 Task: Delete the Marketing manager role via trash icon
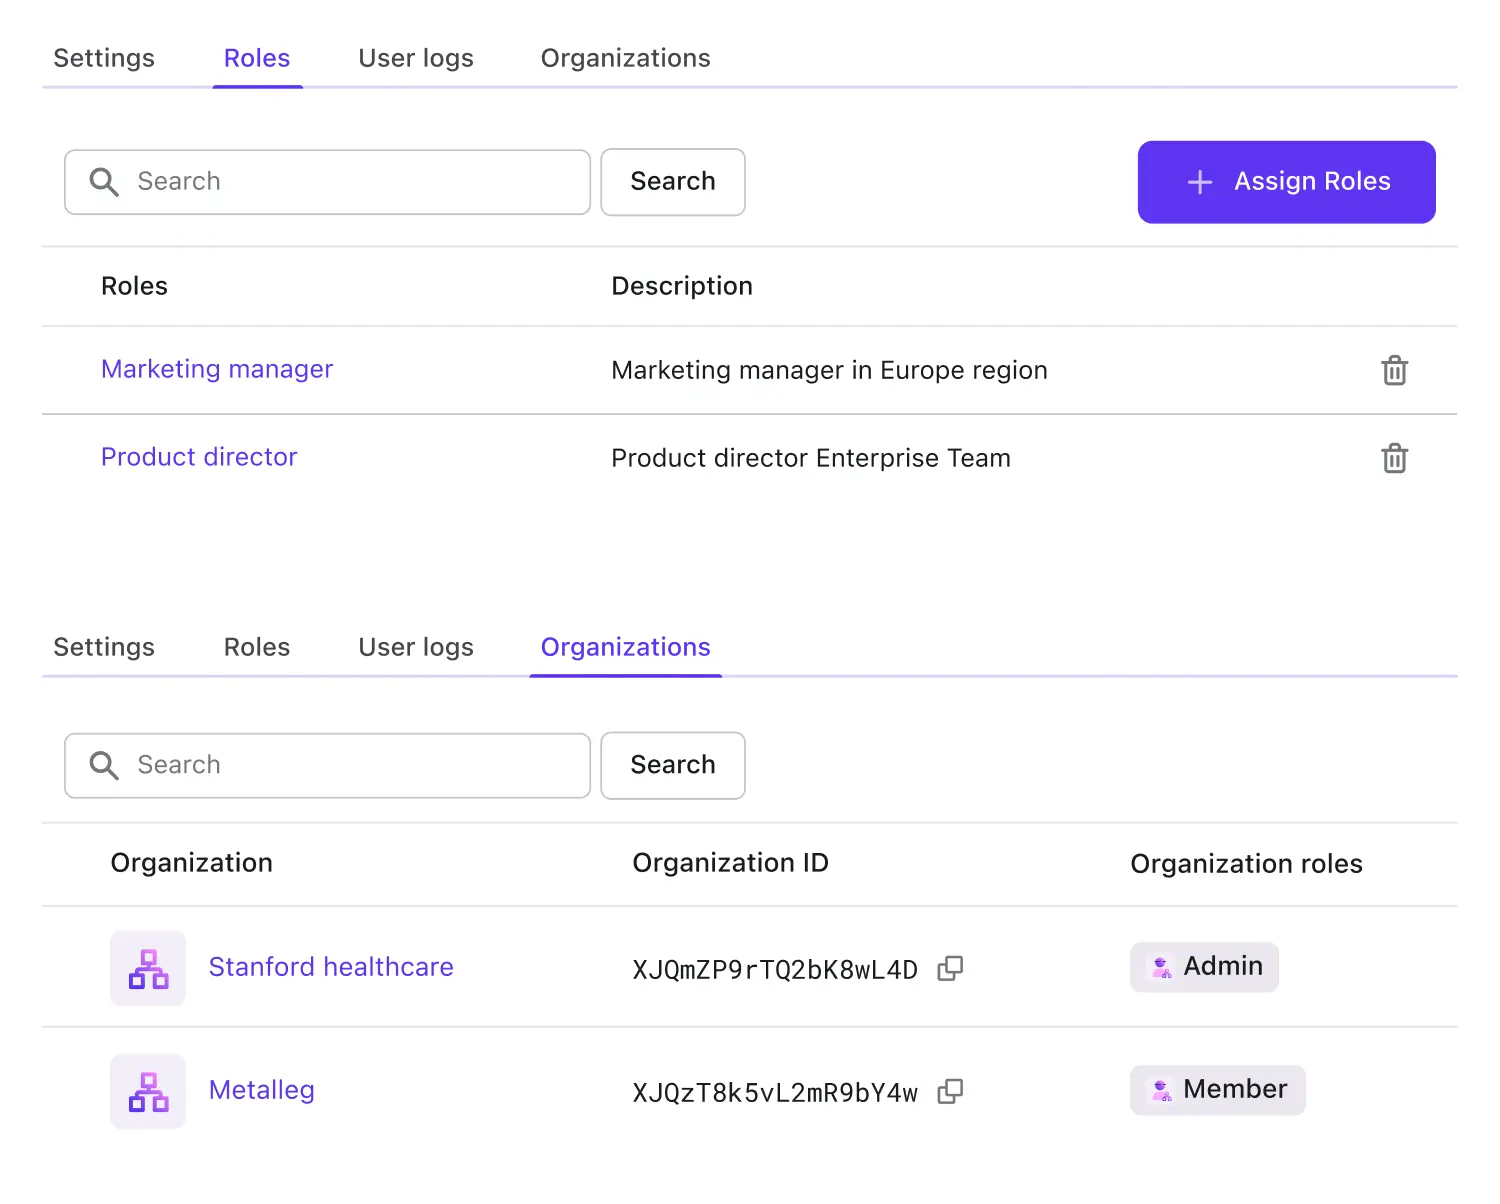pyautogui.click(x=1394, y=370)
